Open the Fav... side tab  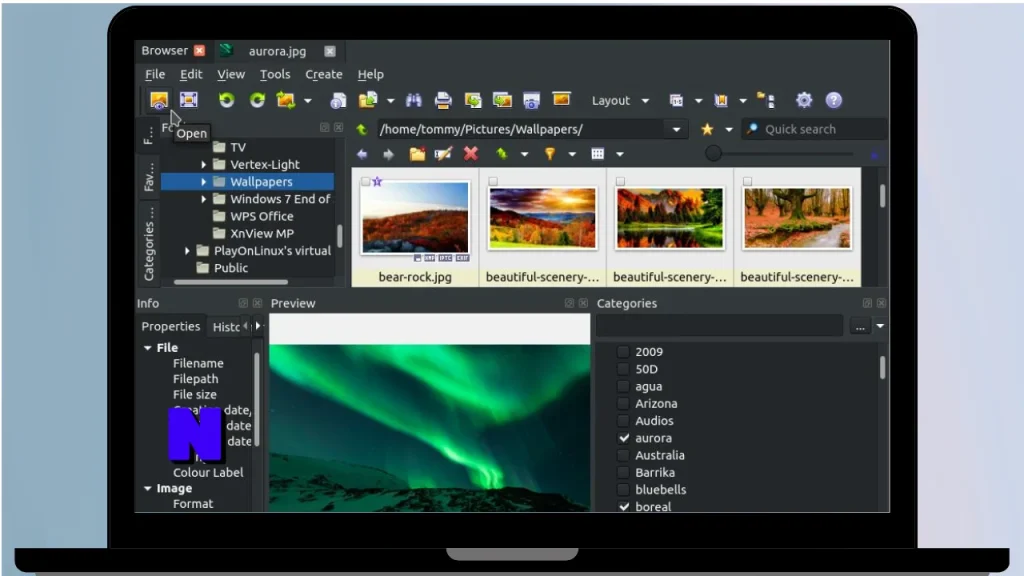click(149, 177)
